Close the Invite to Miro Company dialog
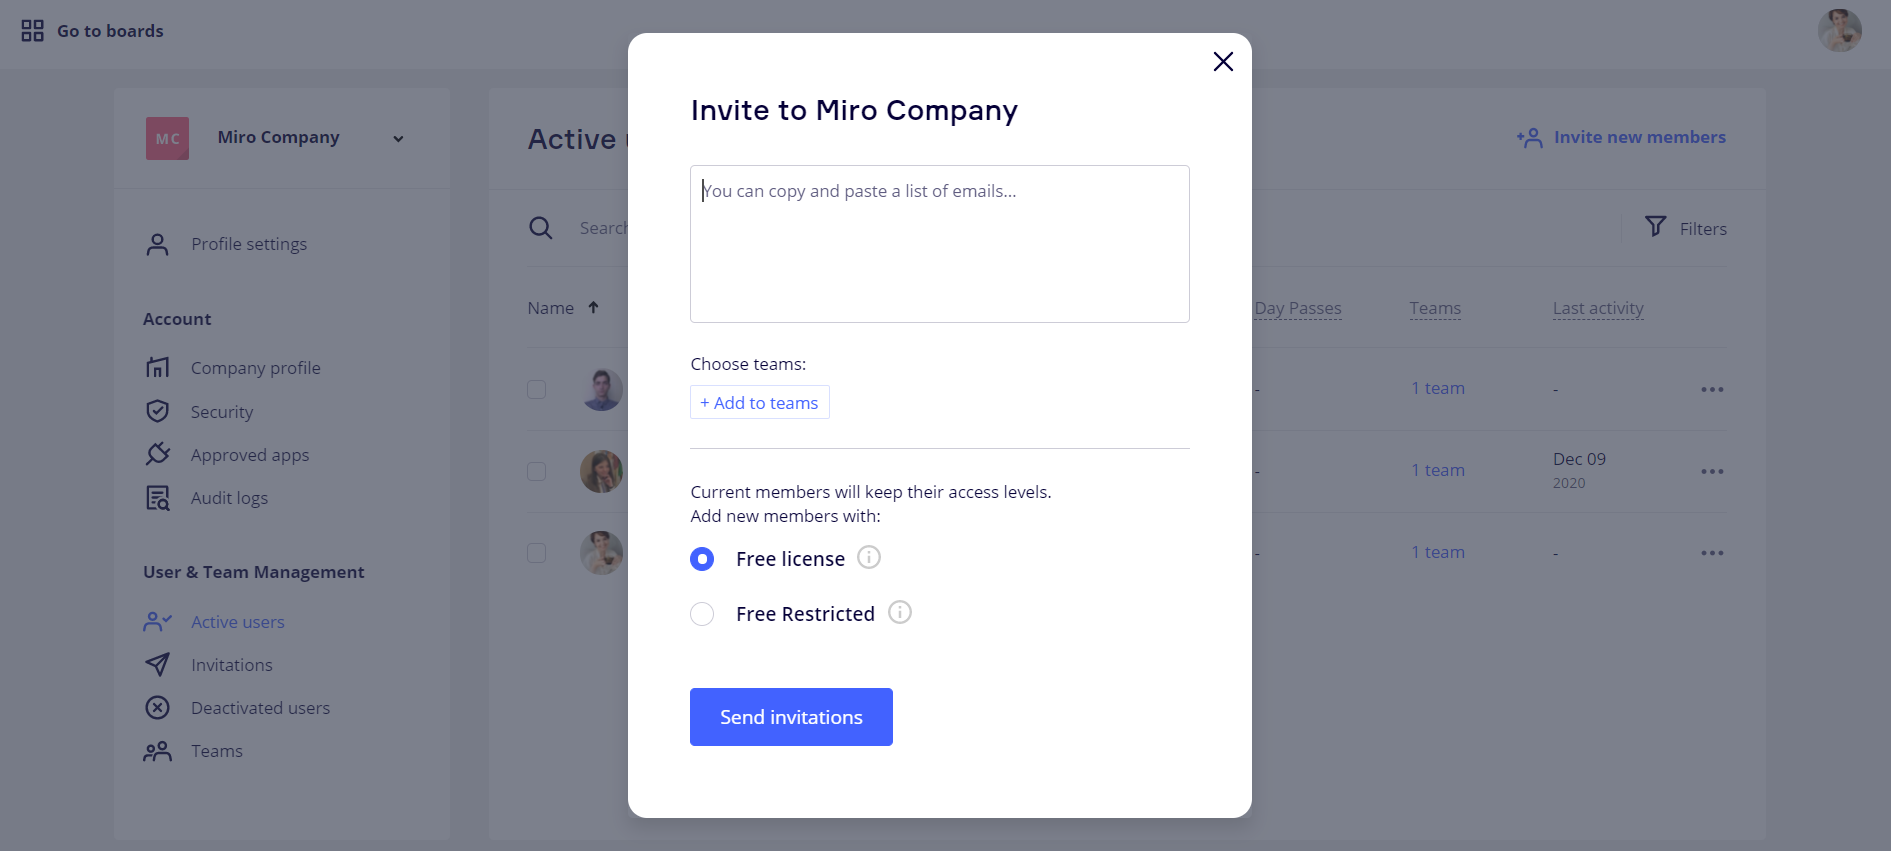The width and height of the screenshot is (1891, 851). [1223, 62]
